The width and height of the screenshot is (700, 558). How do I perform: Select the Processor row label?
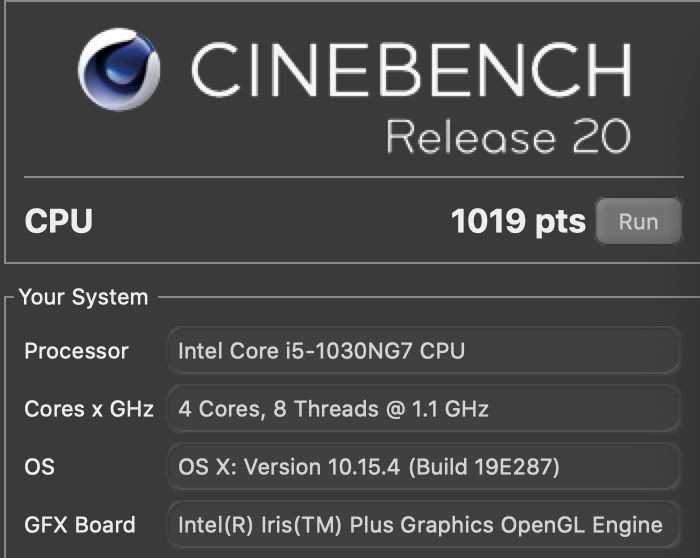click(76, 351)
